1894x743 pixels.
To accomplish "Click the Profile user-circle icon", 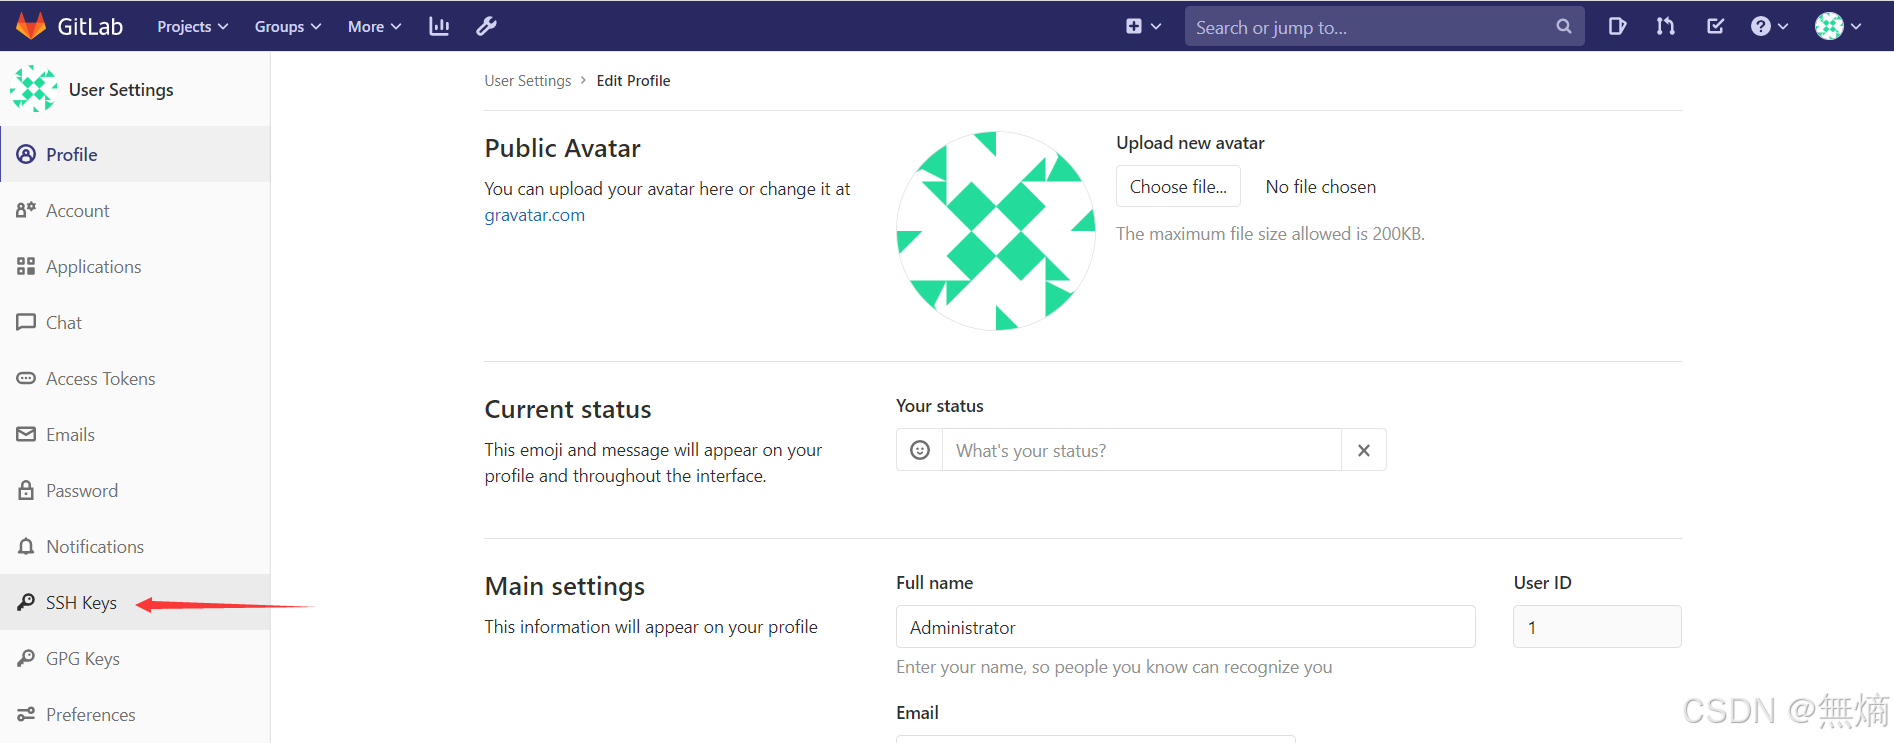I will pyautogui.click(x=26, y=154).
